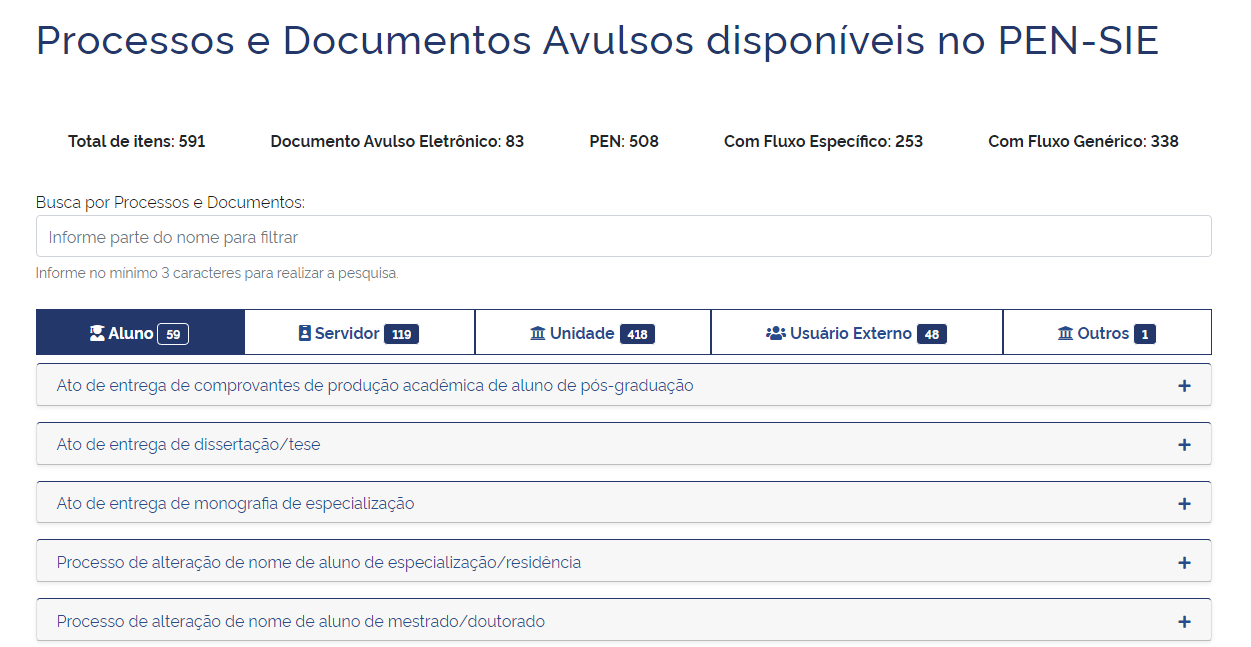Click the people icon beside Usuário Externo
Screen dimensions: 1251x647
(776, 334)
